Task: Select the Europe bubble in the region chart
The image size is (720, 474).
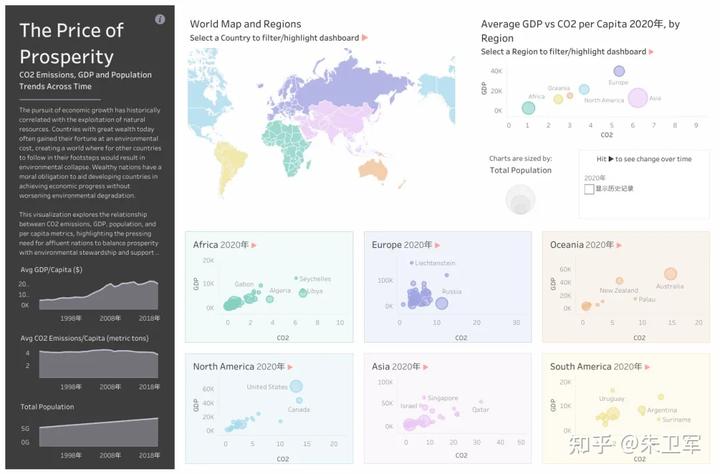Action: coord(619,71)
